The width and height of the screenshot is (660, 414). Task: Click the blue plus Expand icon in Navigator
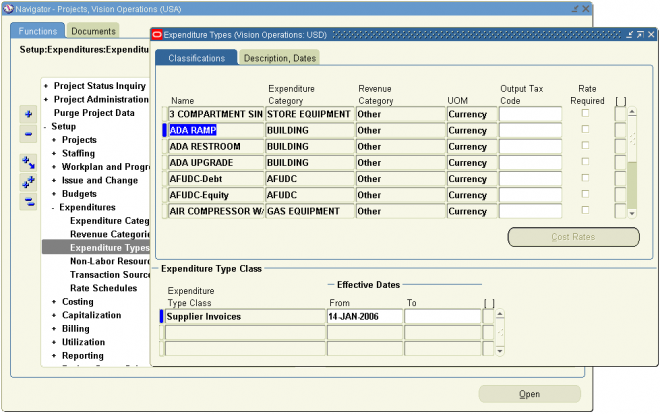coord(28,114)
